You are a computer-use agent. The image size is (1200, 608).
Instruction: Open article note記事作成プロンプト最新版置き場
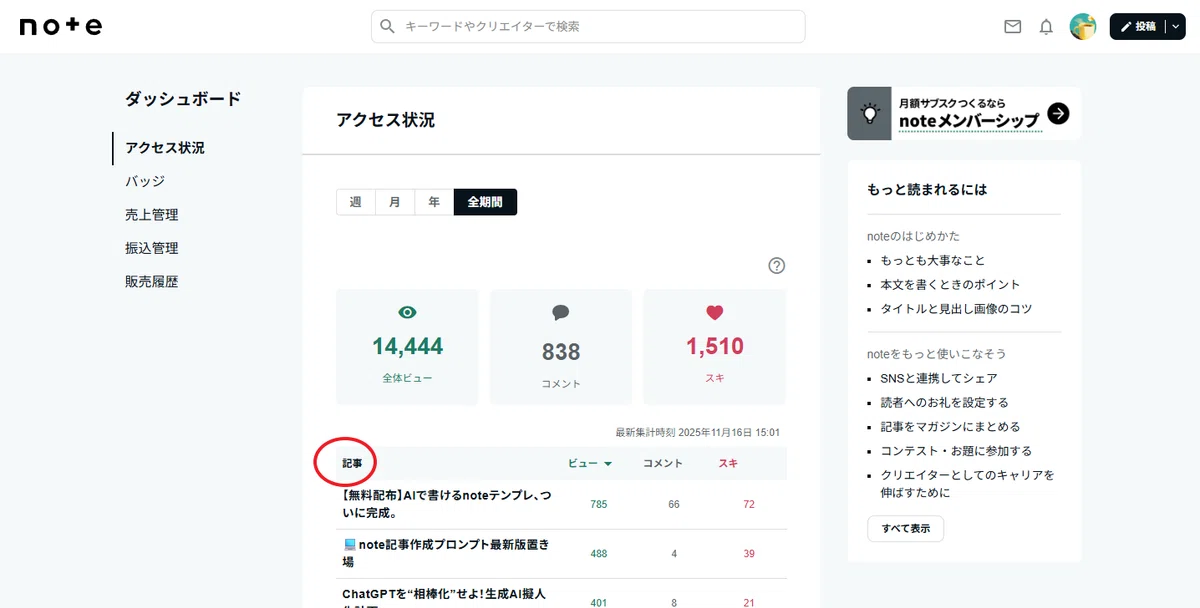[446, 553]
